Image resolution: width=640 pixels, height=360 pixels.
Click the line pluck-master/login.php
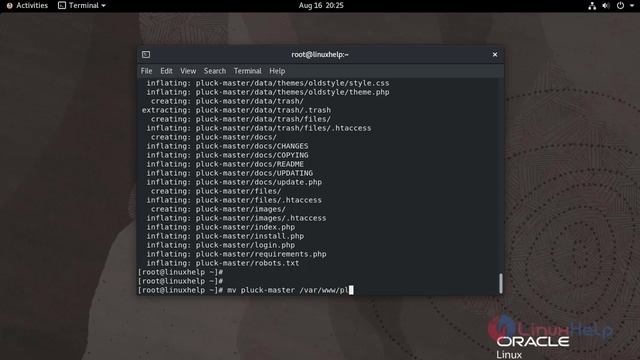coord(220,245)
